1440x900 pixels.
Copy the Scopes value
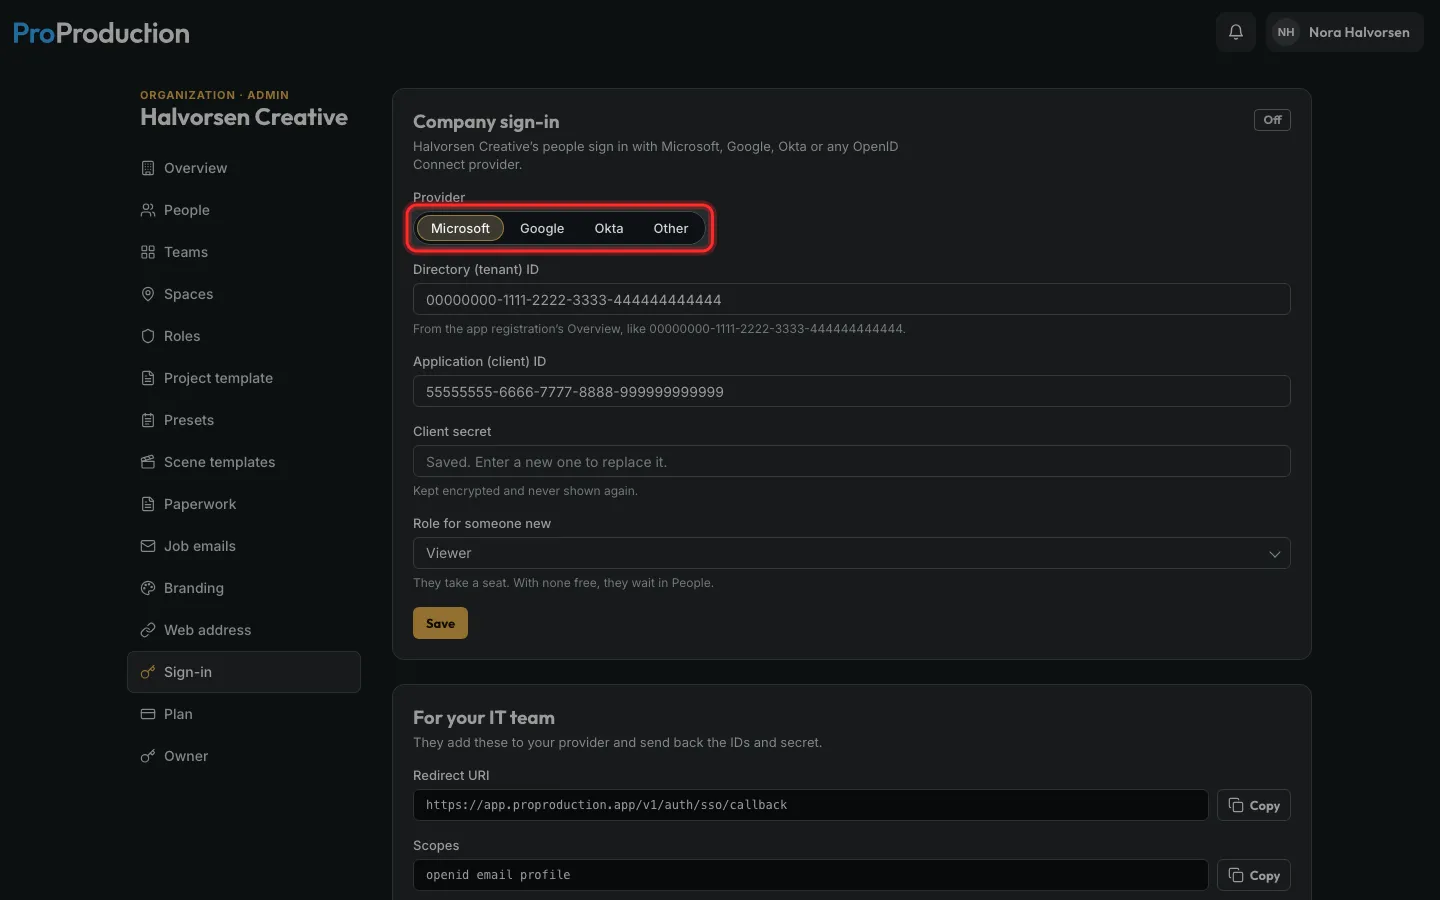1254,875
